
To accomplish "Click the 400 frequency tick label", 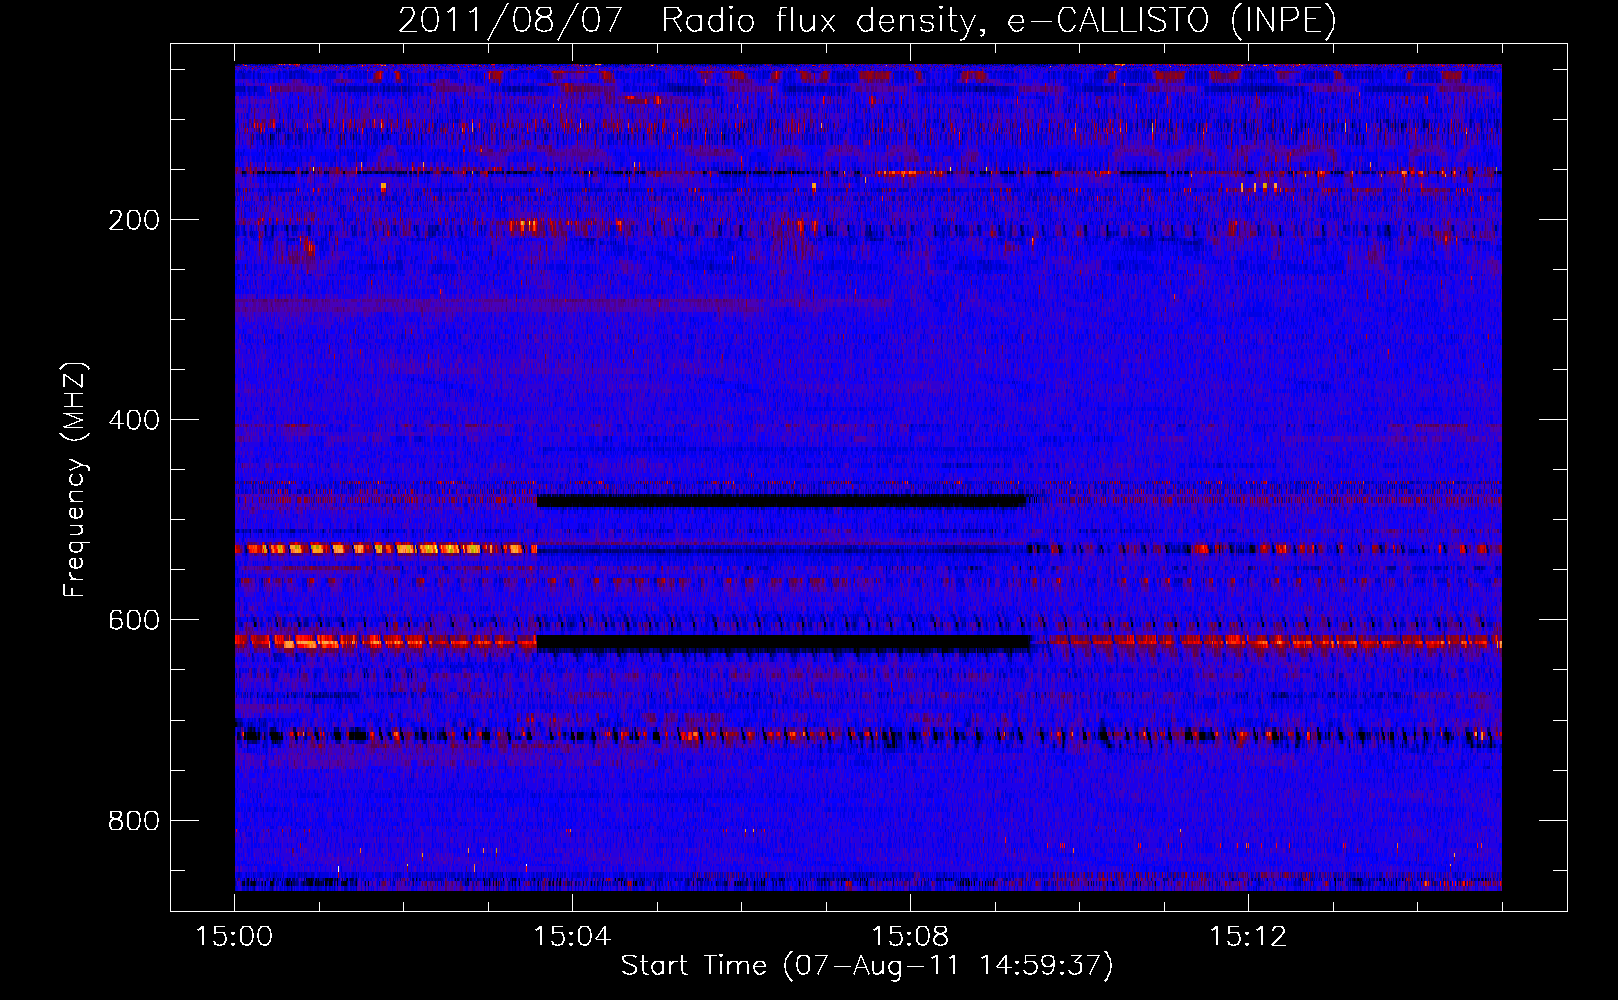I will click(x=134, y=420).
